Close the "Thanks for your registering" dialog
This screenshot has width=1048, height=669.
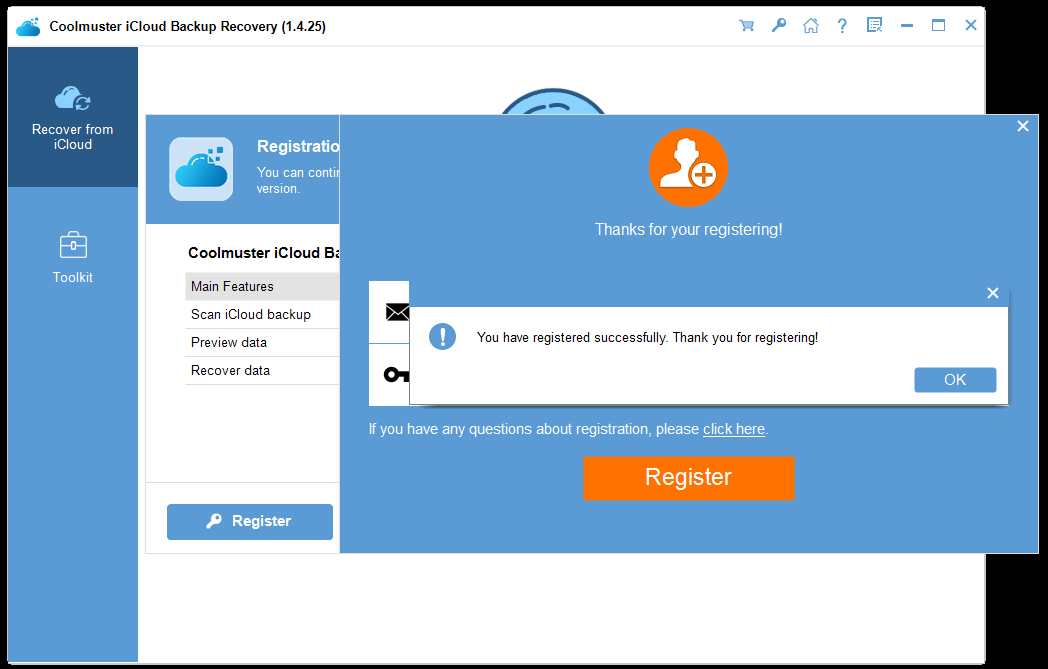coord(1022,126)
